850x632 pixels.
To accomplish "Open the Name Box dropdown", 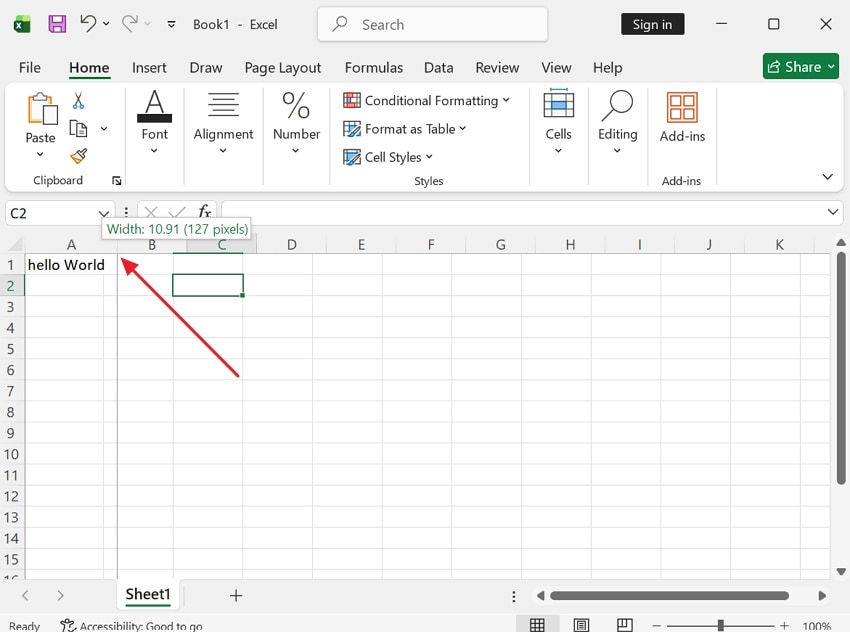I will click(103, 213).
